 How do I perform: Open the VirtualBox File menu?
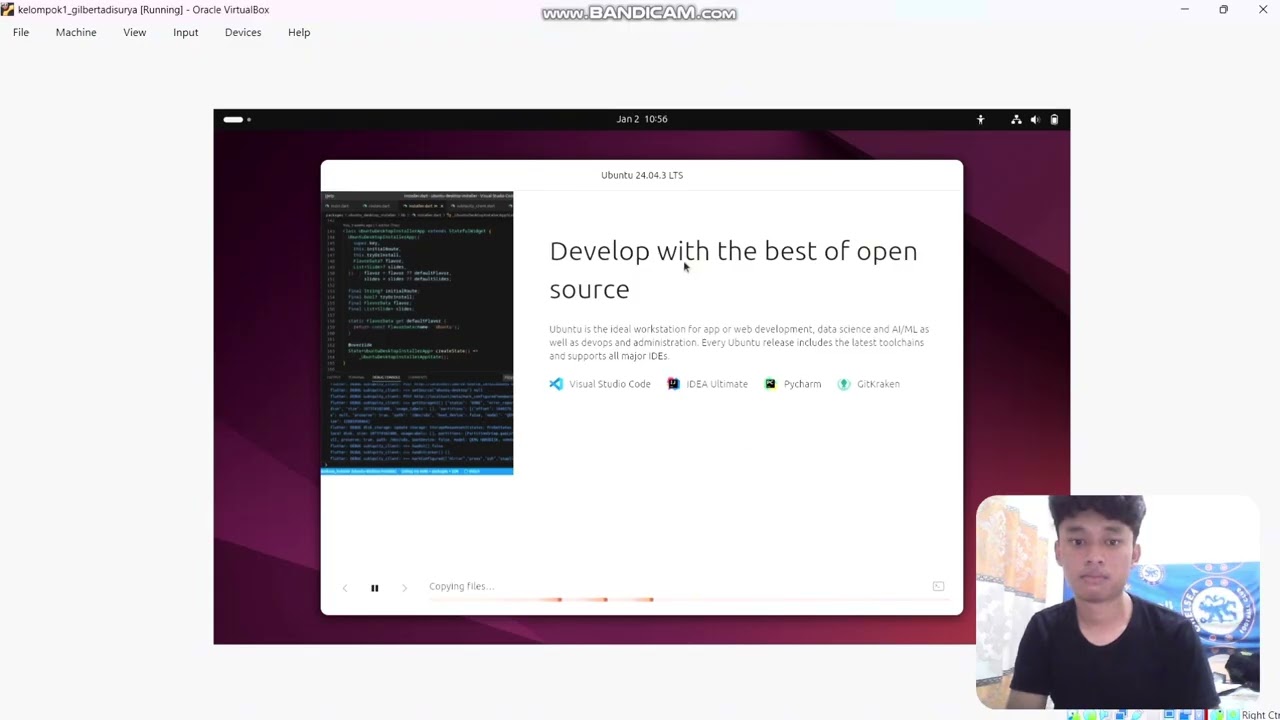(x=21, y=32)
